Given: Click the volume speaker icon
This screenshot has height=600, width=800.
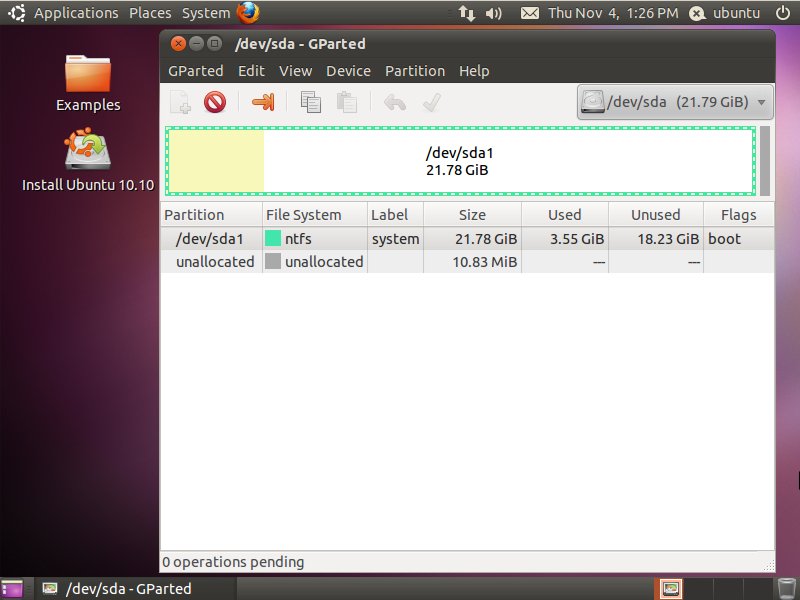Looking at the screenshot, I should (x=493, y=13).
